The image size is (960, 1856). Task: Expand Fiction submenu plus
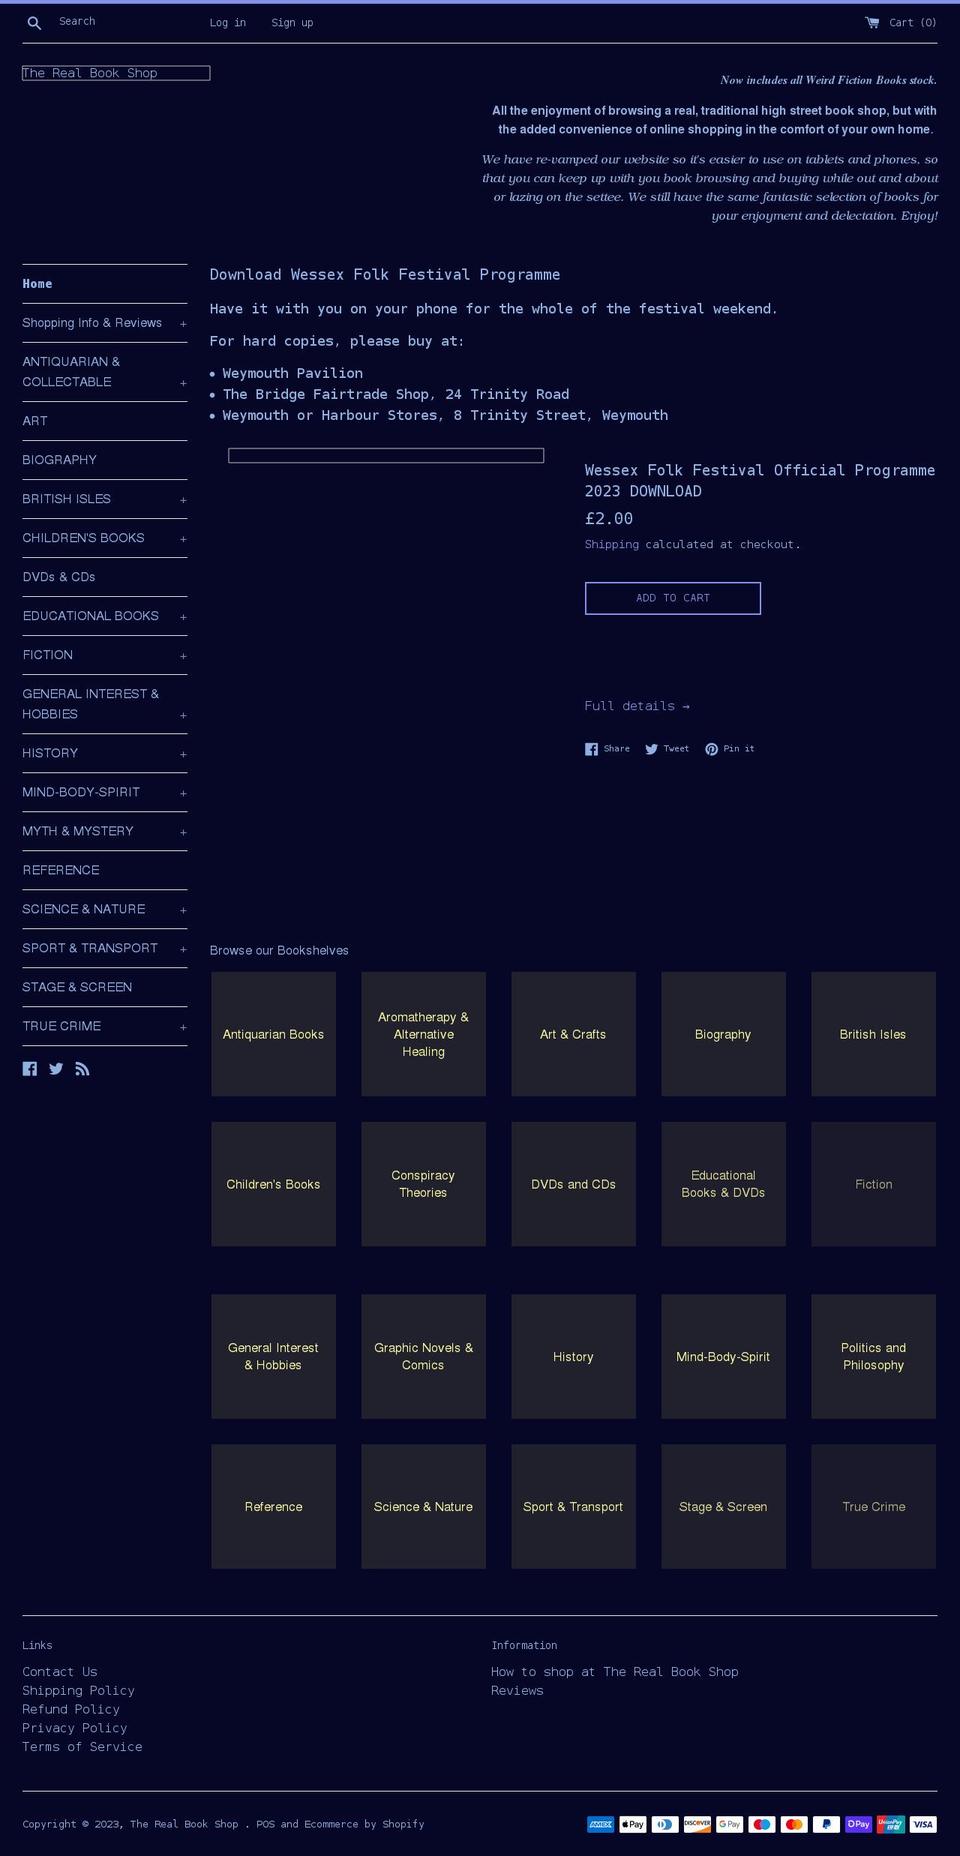pyautogui.click(x=183, y=656)
